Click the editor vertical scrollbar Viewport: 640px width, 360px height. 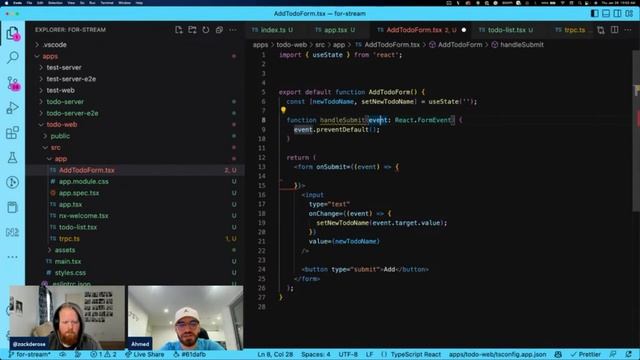[x=636, y=131]
